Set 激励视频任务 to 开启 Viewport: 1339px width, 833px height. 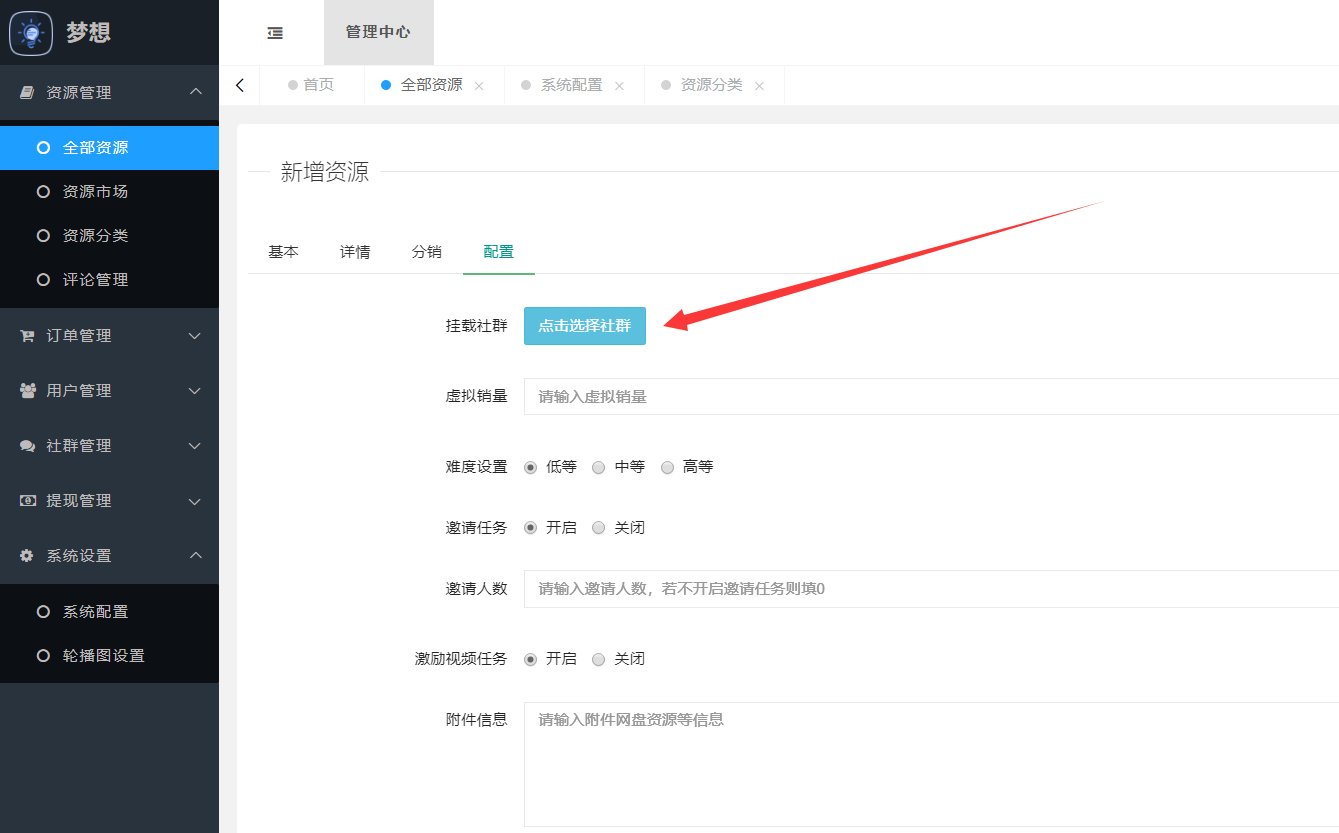pos(531,659)
